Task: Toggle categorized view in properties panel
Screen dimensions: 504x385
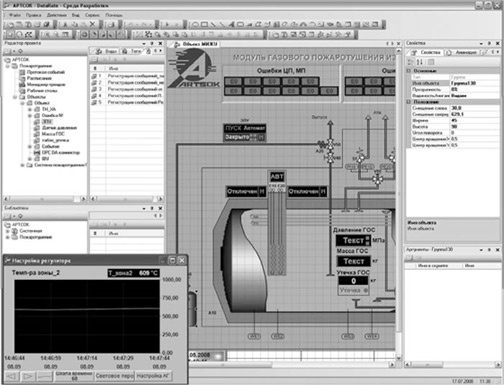Action: point(411,62)
